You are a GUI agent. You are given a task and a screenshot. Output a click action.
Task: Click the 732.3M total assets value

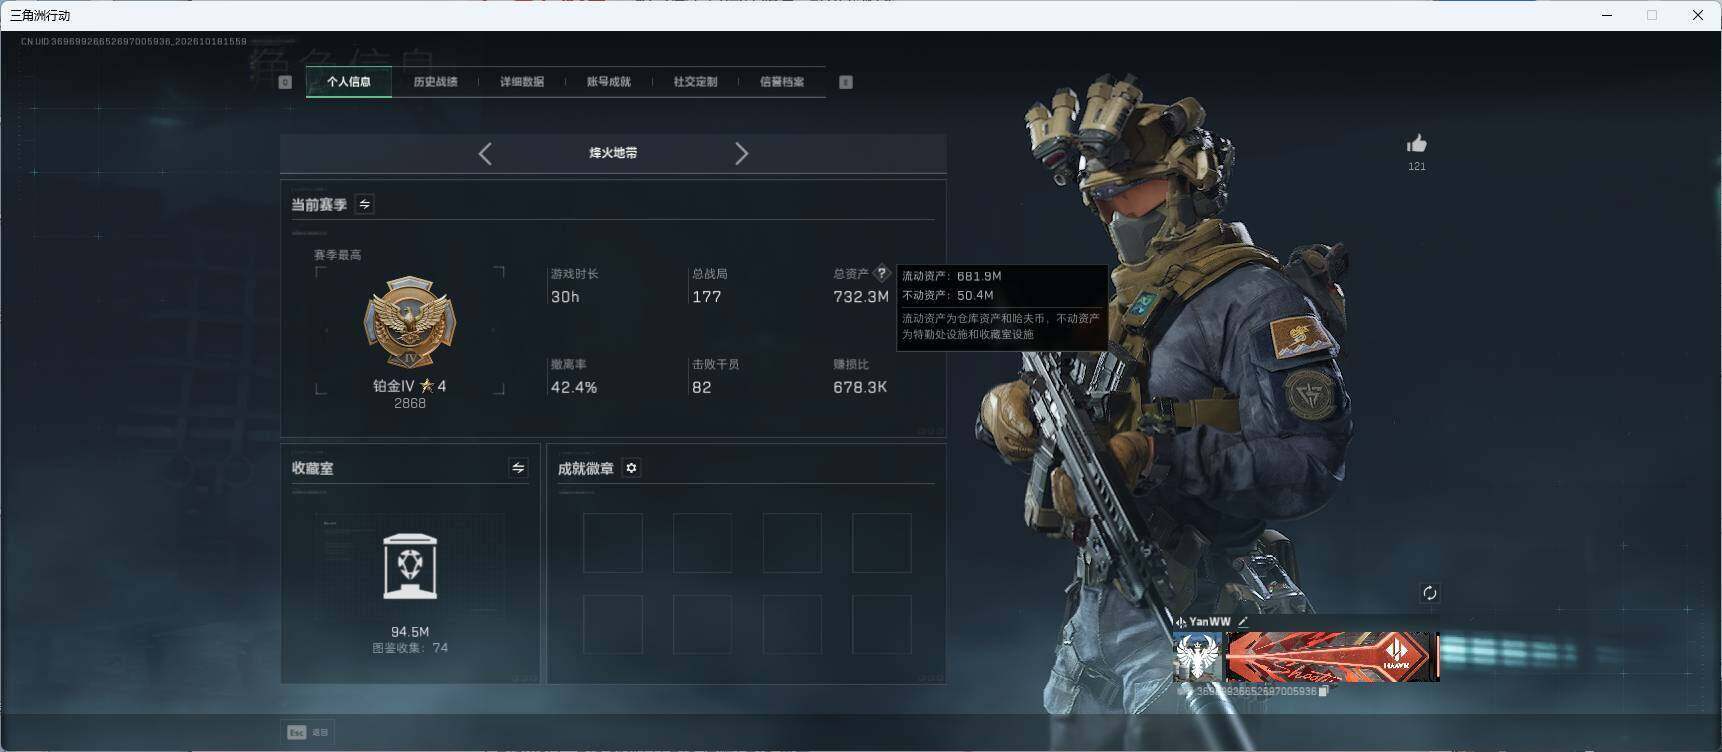point(861,297)
